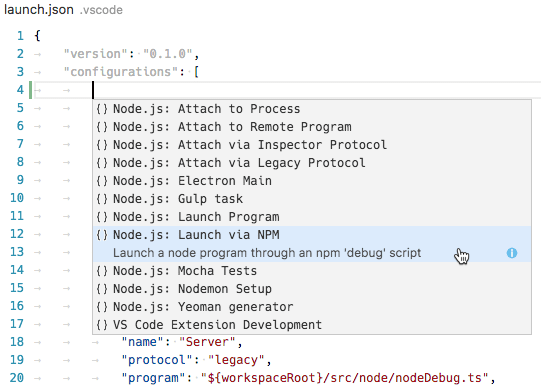541x386 pixels.
Task: Click the "configurations" key on line 3
Action: [121, 72]
